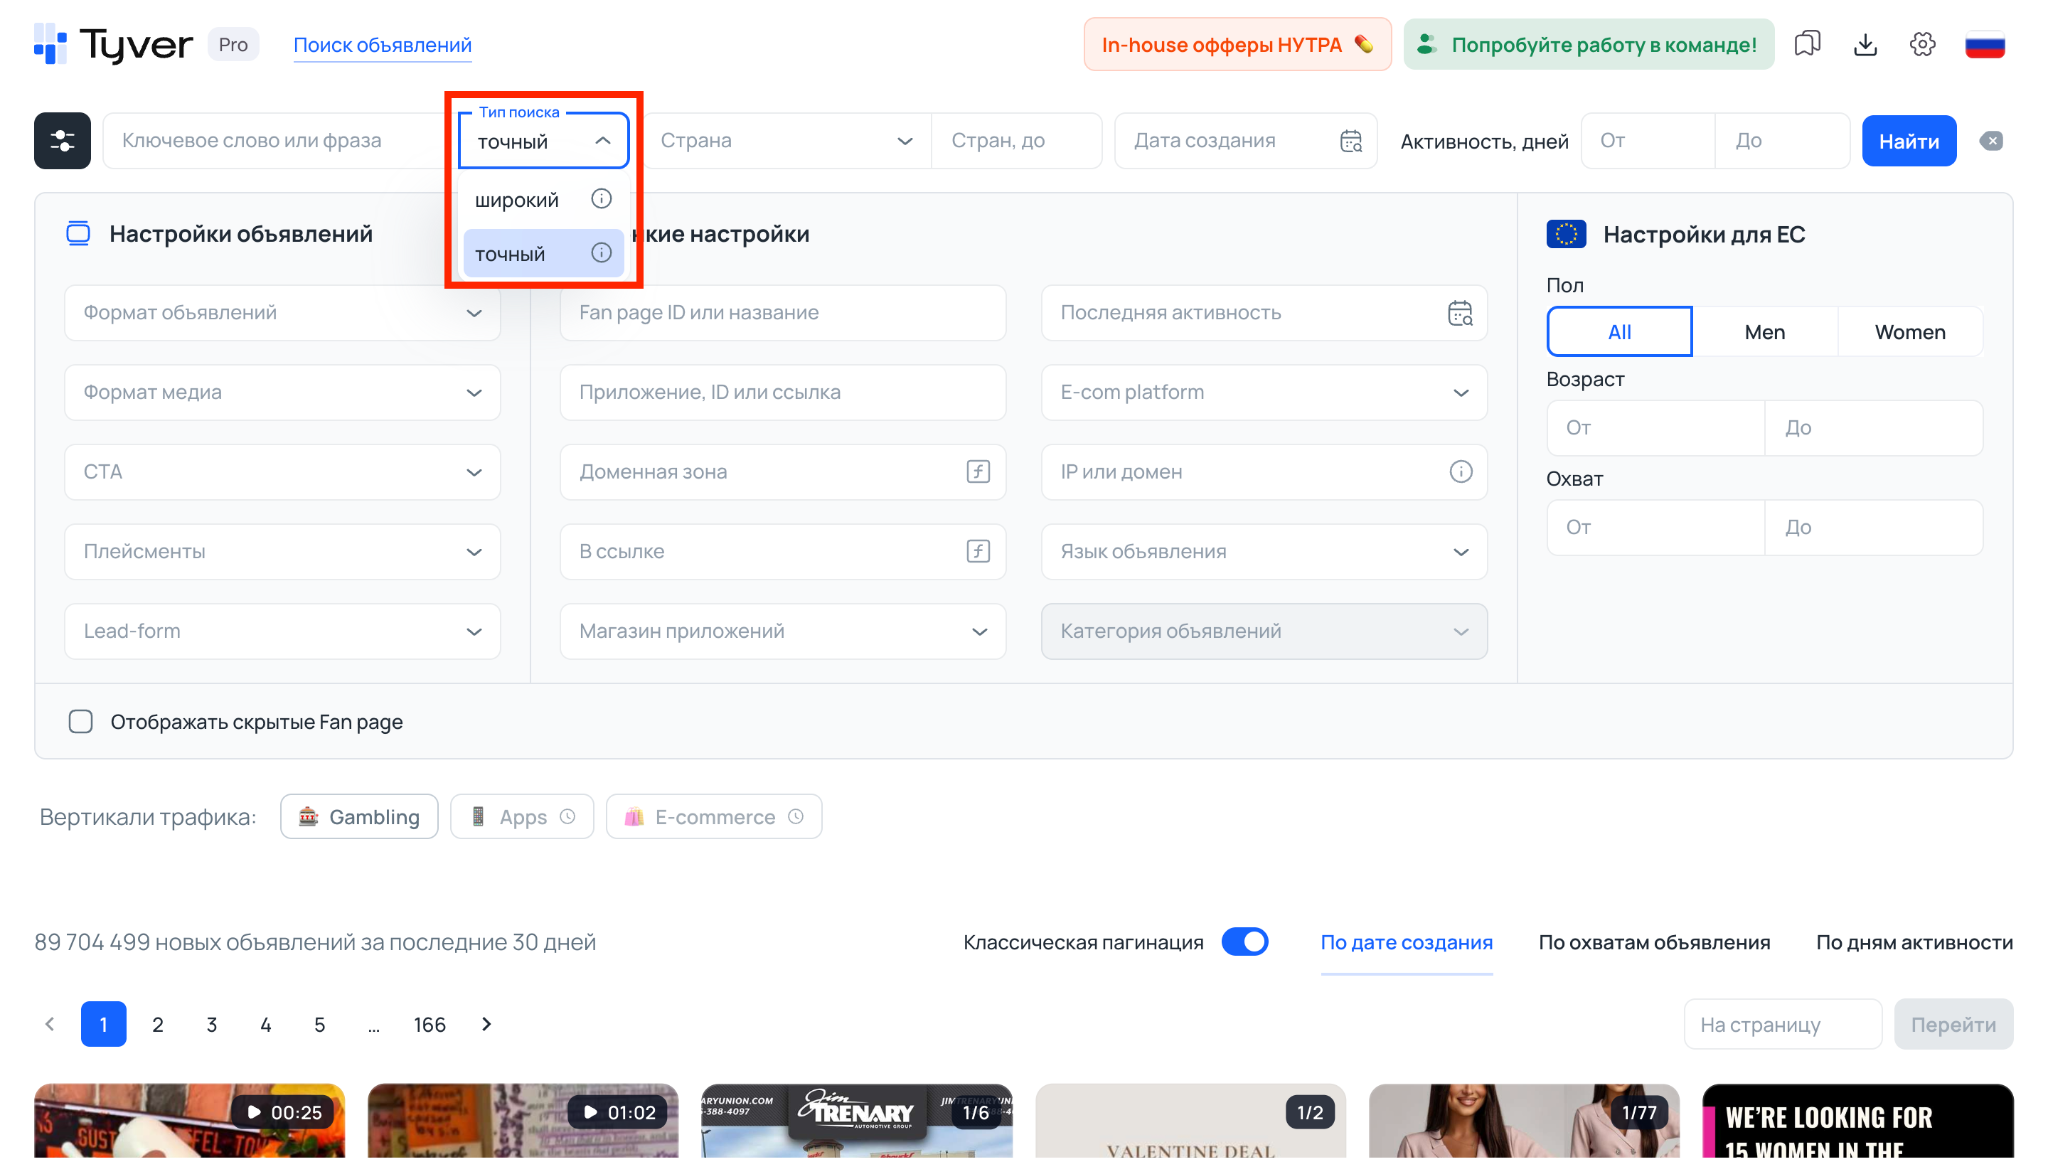The height and width of the screenshot is (1158, 2048).
Task: Click the downloads icon in the header
Action: tap(1865, 44)
